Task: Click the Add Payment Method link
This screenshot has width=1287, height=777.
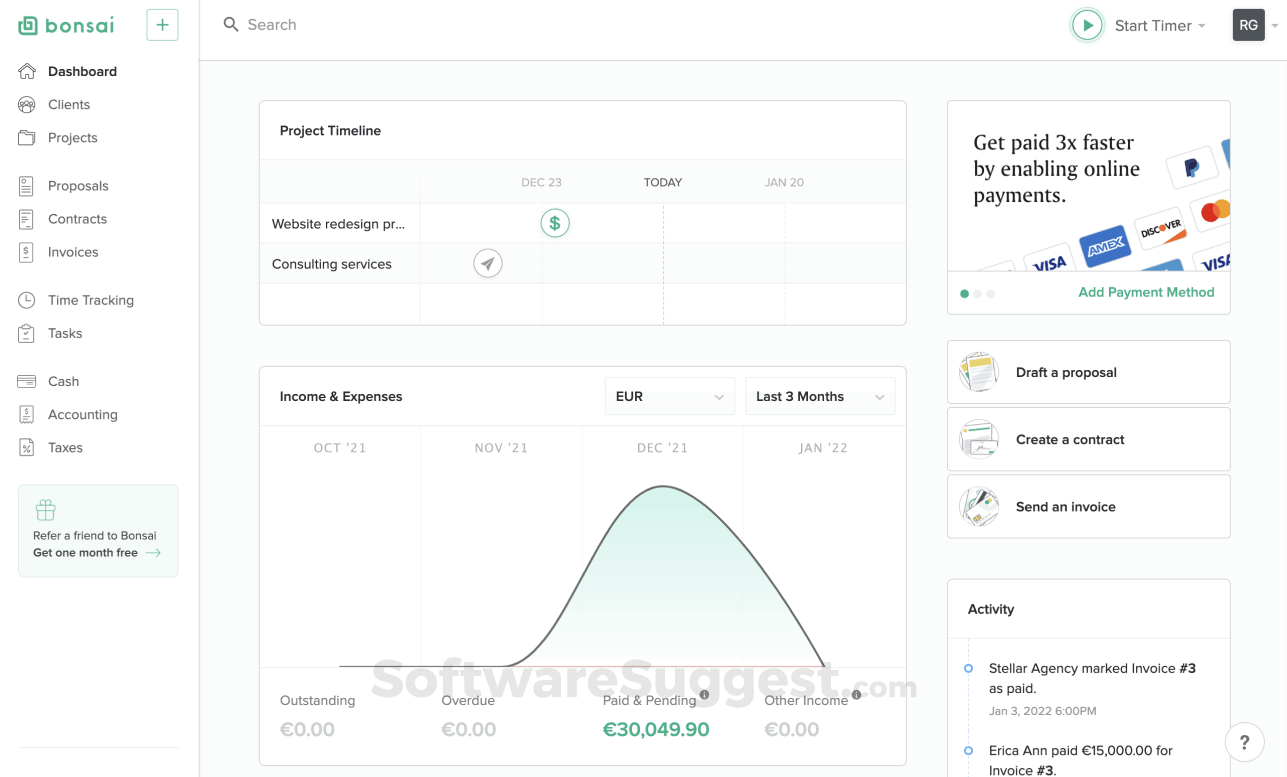Action: (x=1146, y=292)
